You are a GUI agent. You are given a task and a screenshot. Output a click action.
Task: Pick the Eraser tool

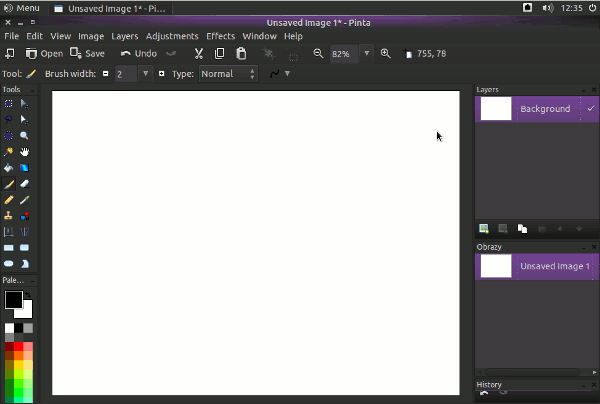(x=25, y=184)
